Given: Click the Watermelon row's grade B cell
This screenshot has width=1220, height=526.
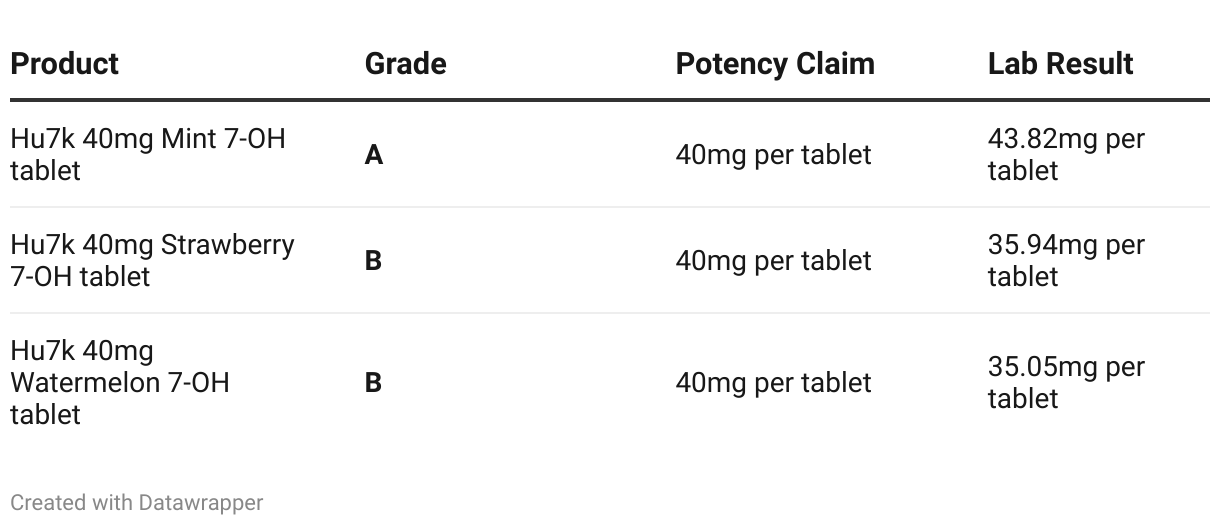Looking at the screenshot, I should click(x=373, y=383).
